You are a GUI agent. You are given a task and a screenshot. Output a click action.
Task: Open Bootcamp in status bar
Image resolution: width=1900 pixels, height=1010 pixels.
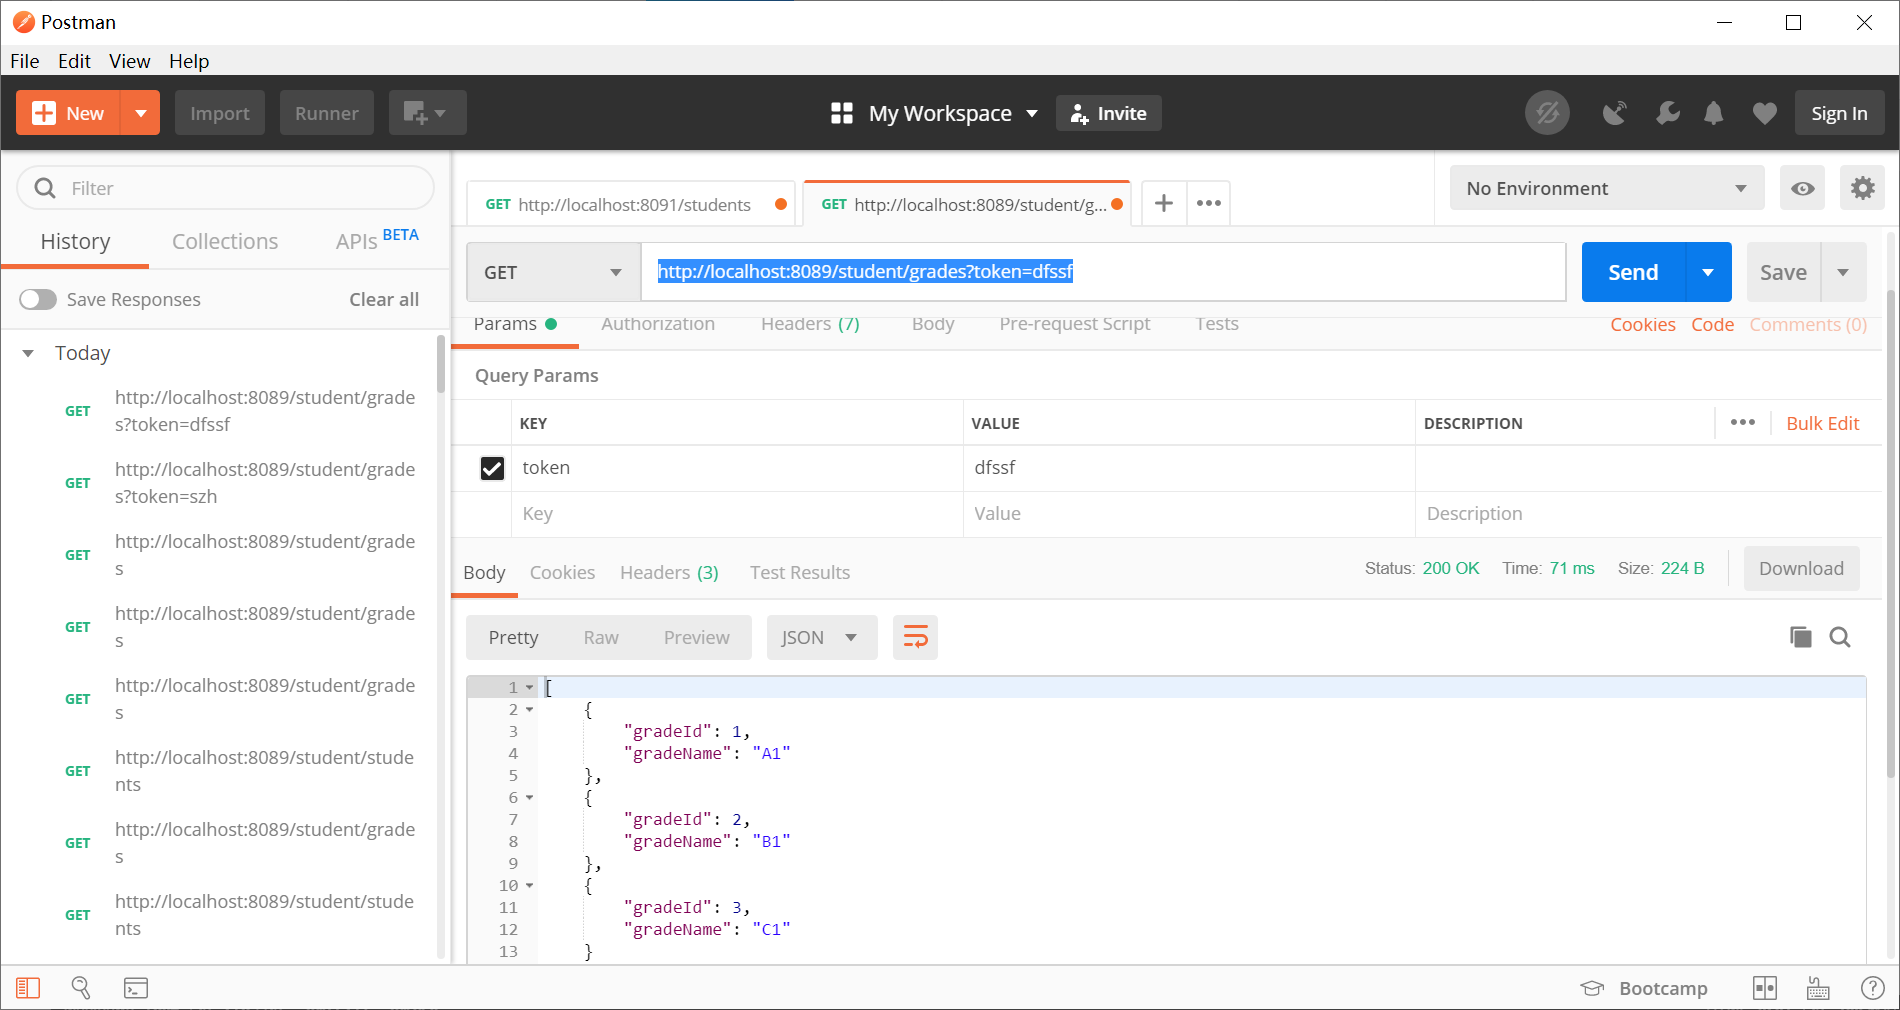coord(1644,988)
